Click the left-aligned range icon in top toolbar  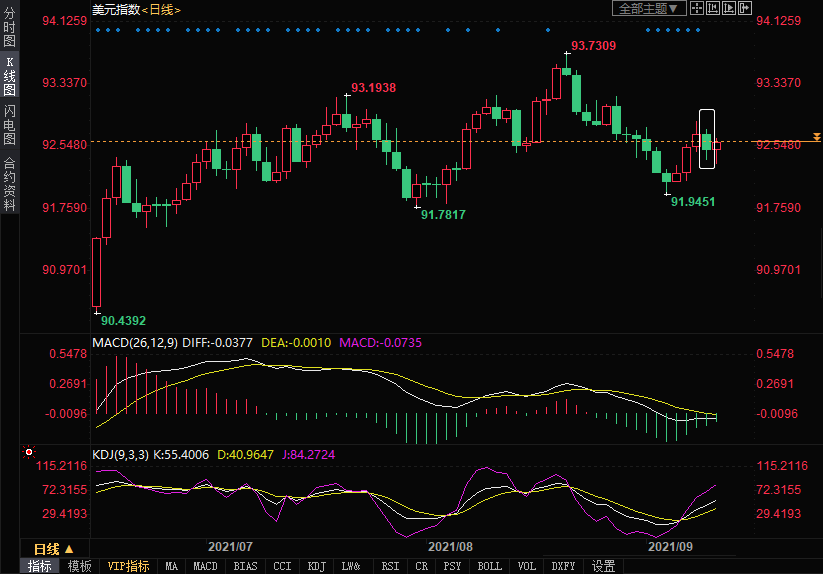pos(713,8)
